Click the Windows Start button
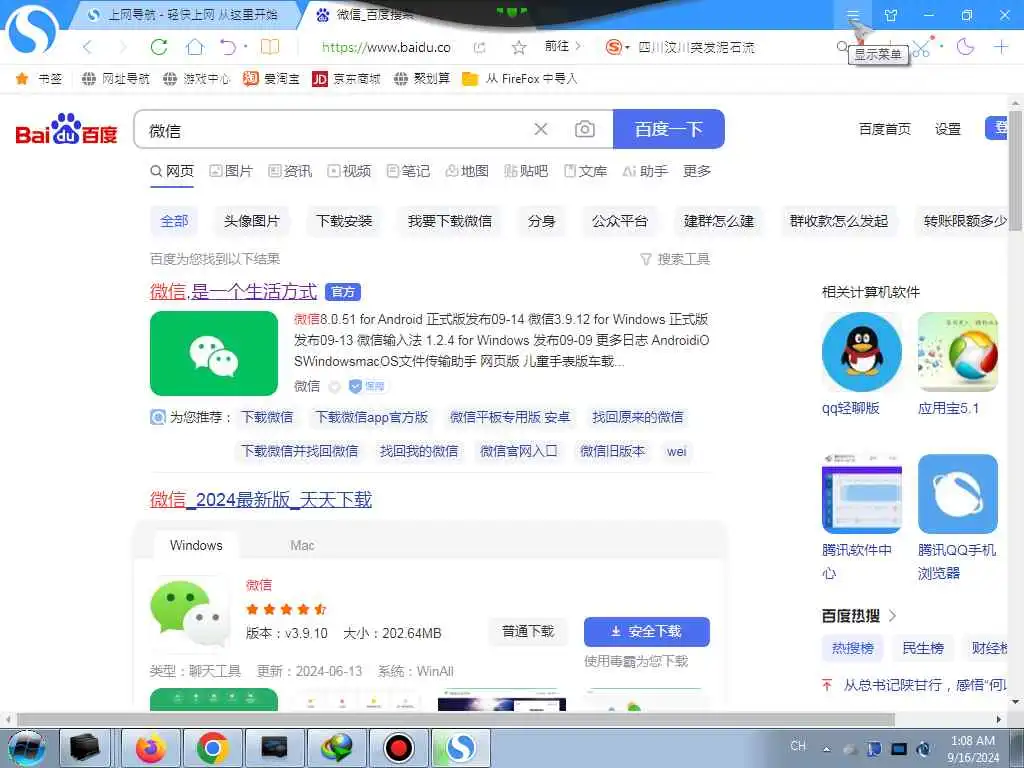 tap(26, 748)
